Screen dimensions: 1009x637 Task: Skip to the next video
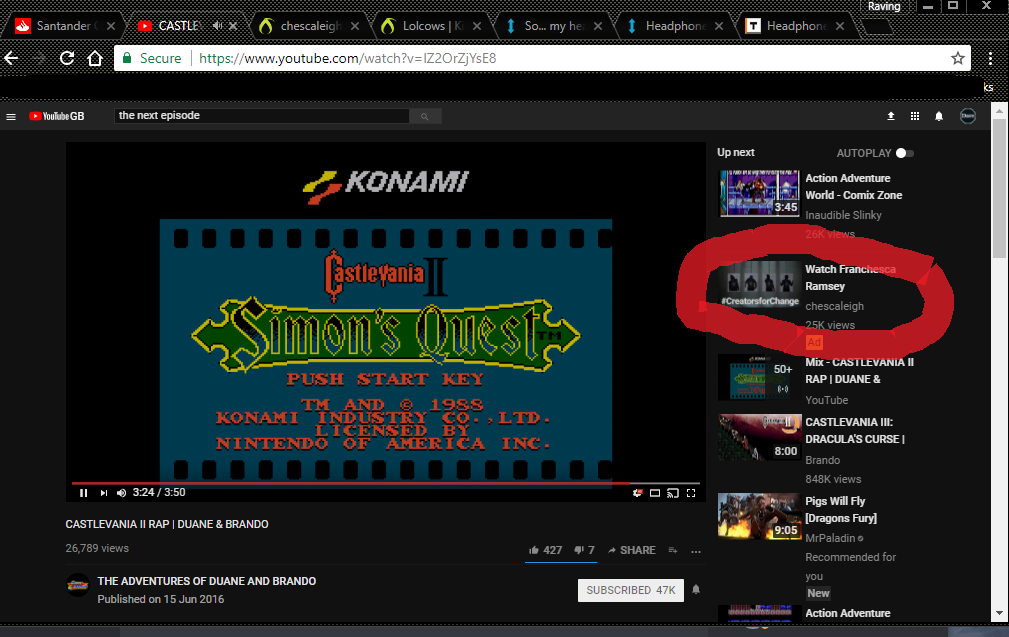pyautogui.click(x=104, y=493)
